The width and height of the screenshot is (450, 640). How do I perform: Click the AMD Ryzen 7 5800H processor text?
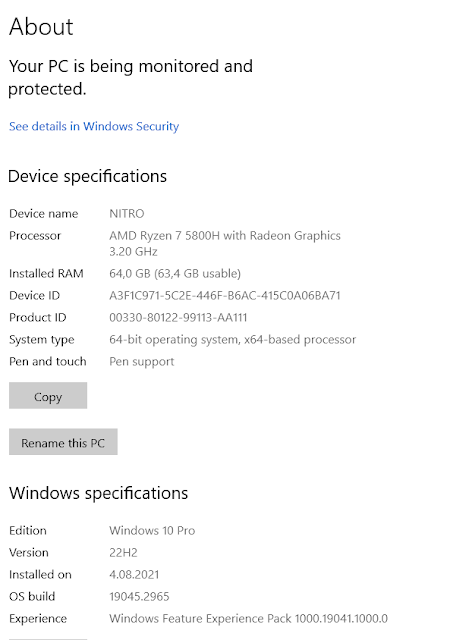click(225, 243)
